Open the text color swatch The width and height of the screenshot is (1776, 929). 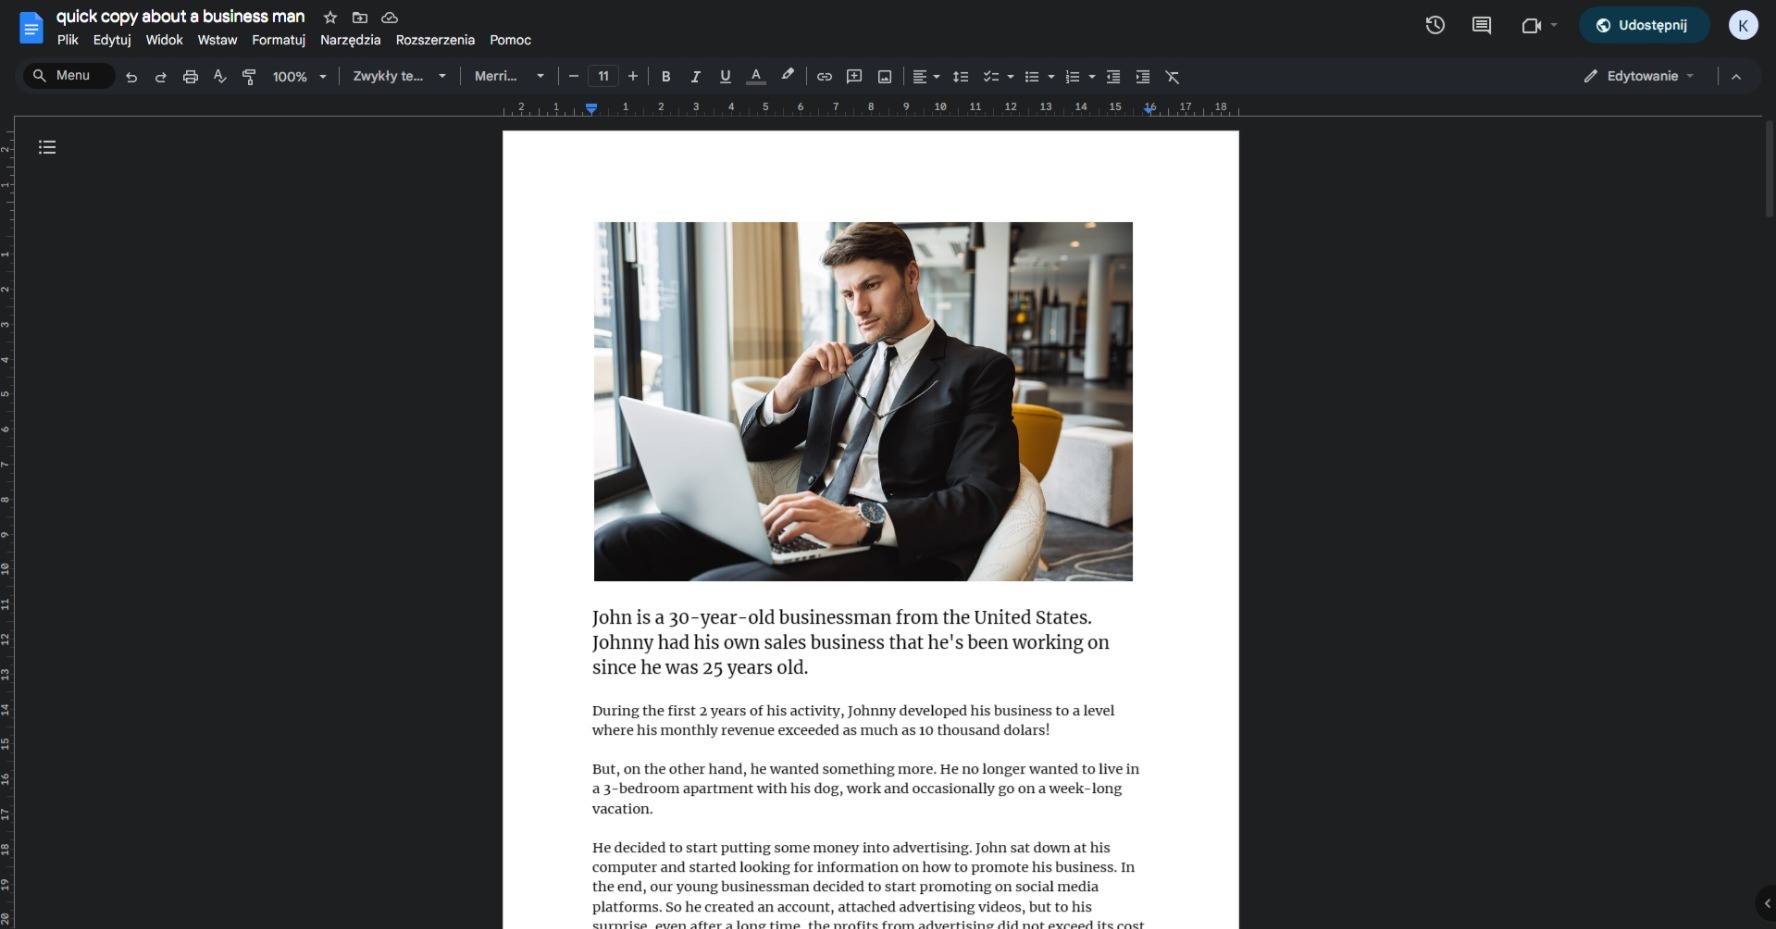[x=756, y=76]
